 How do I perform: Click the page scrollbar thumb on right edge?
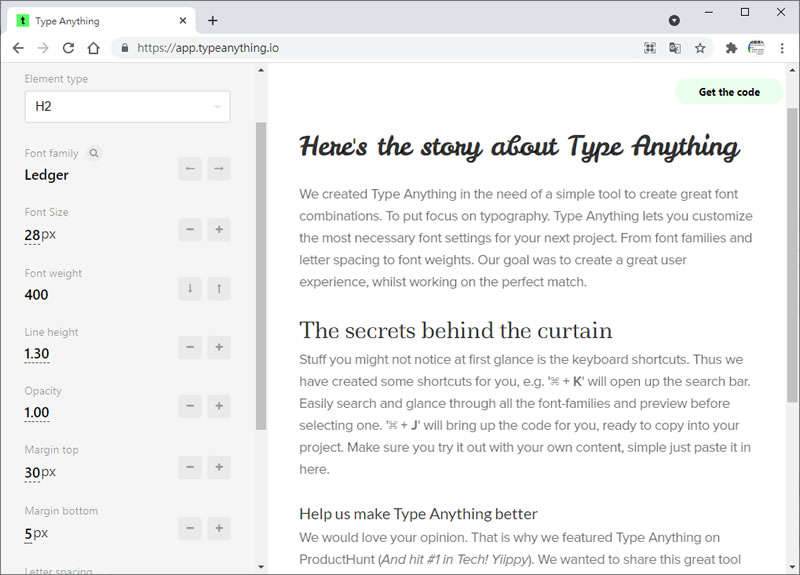point(792,255)
